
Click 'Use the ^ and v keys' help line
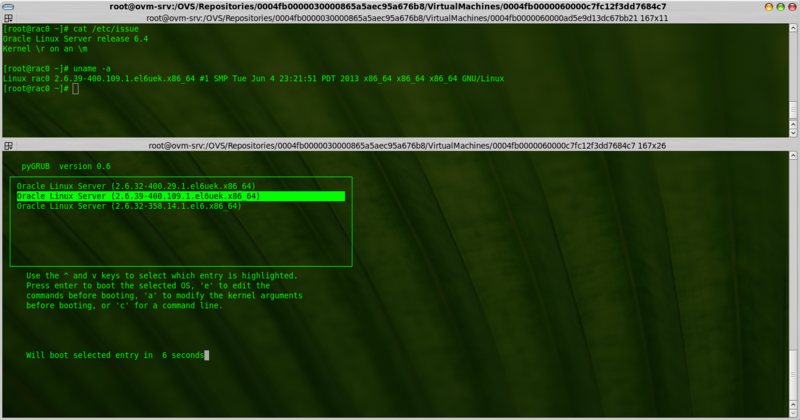tap(162, 276)
